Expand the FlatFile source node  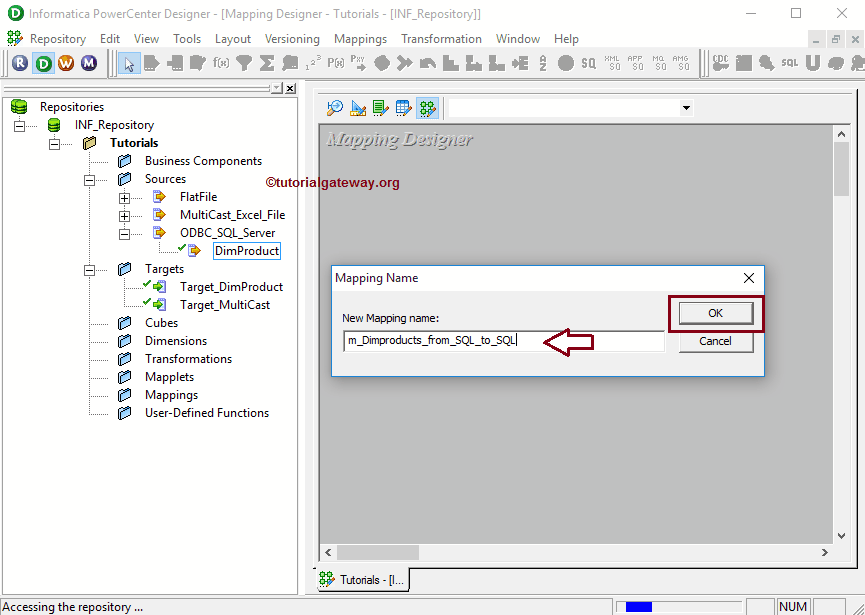pos(124,196)
